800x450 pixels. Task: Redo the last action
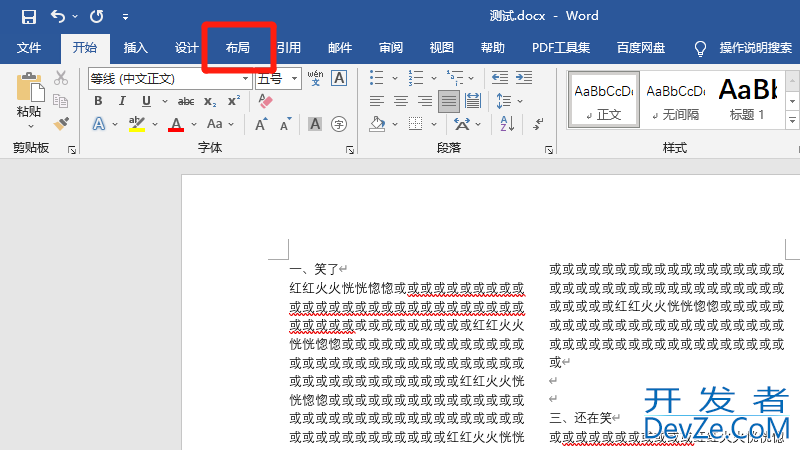pos(96,17)
